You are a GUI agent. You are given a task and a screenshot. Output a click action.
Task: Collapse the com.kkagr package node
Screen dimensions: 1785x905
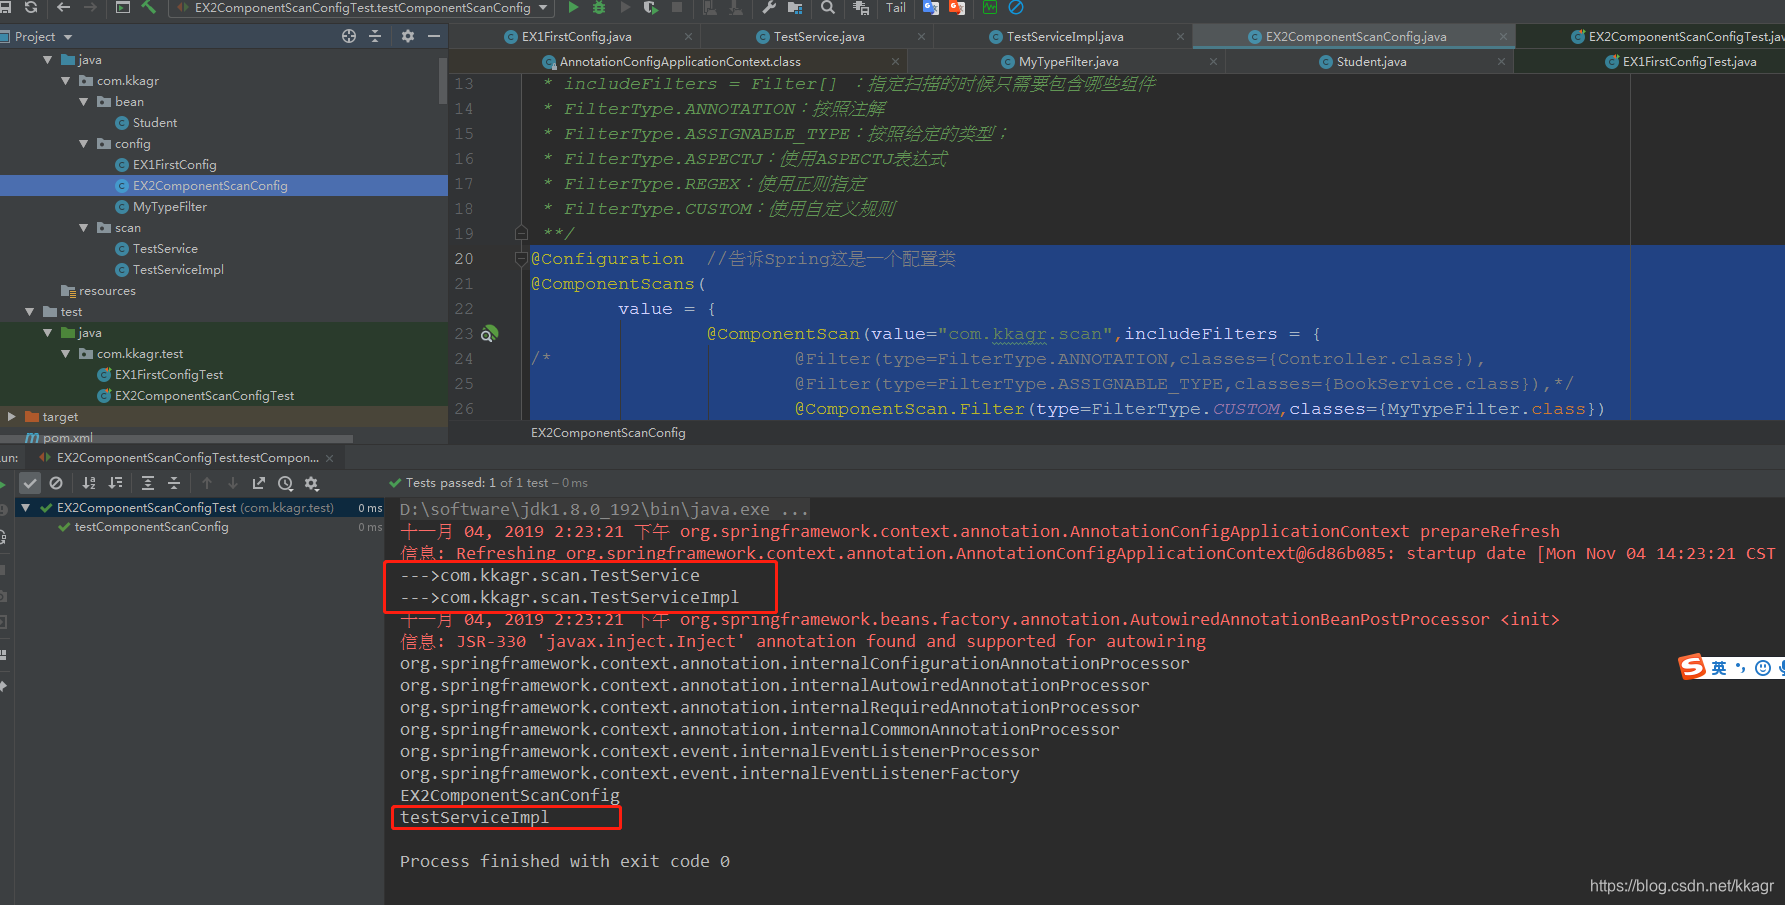66,81
